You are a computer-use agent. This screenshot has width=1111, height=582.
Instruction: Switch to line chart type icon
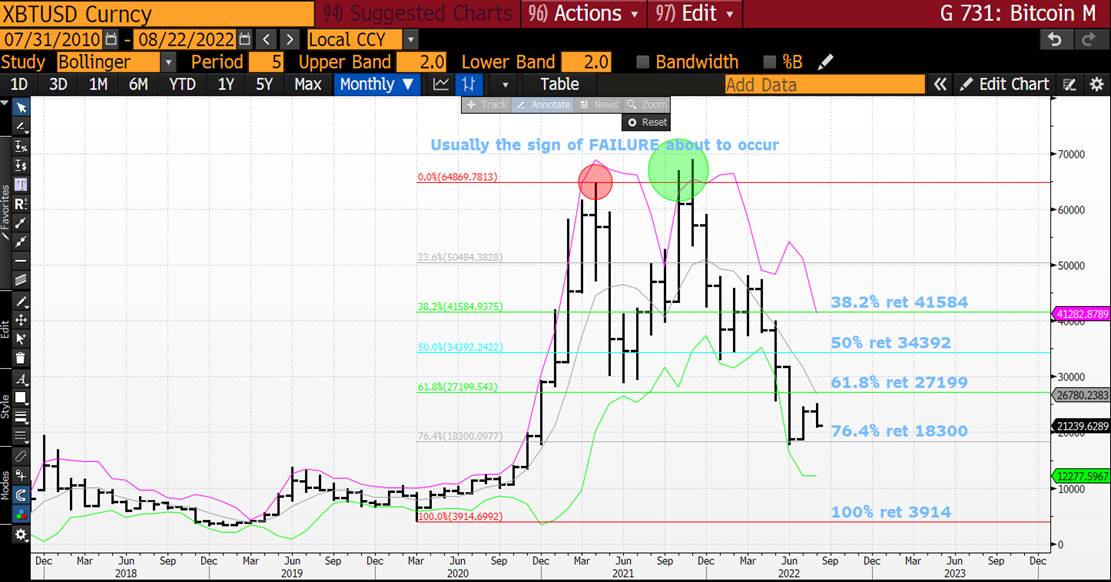(x=441, y=84)
